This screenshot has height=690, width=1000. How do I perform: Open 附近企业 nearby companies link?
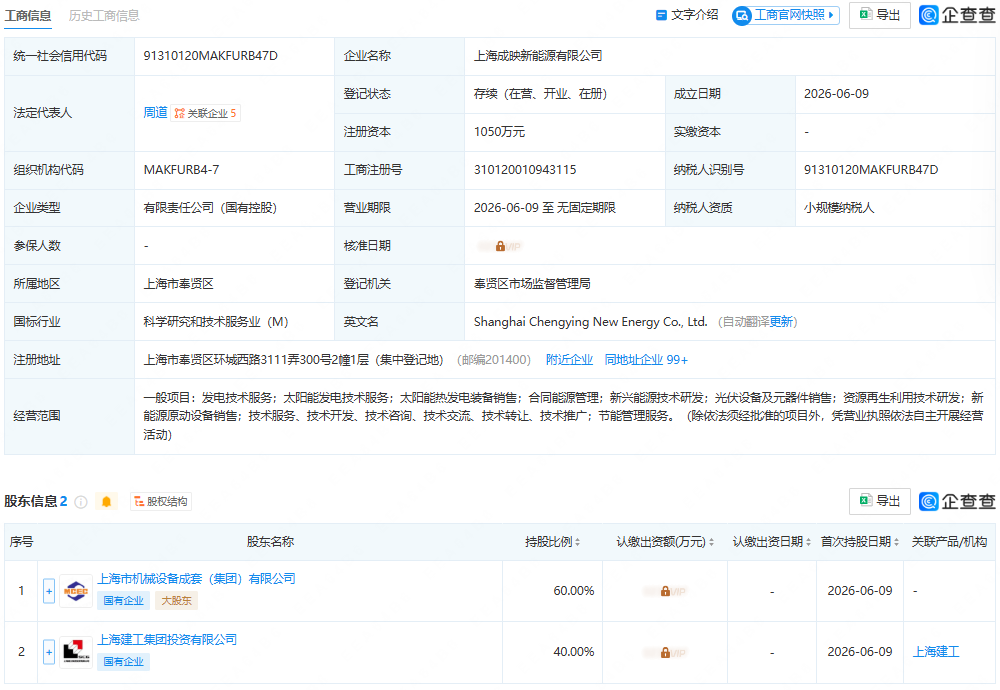click(570, 360)
